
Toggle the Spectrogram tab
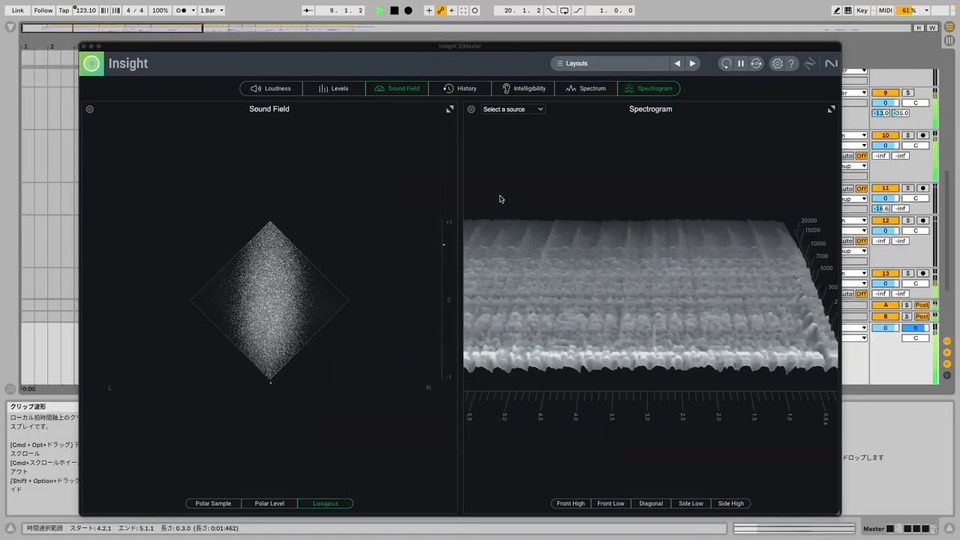pos(649,88)
